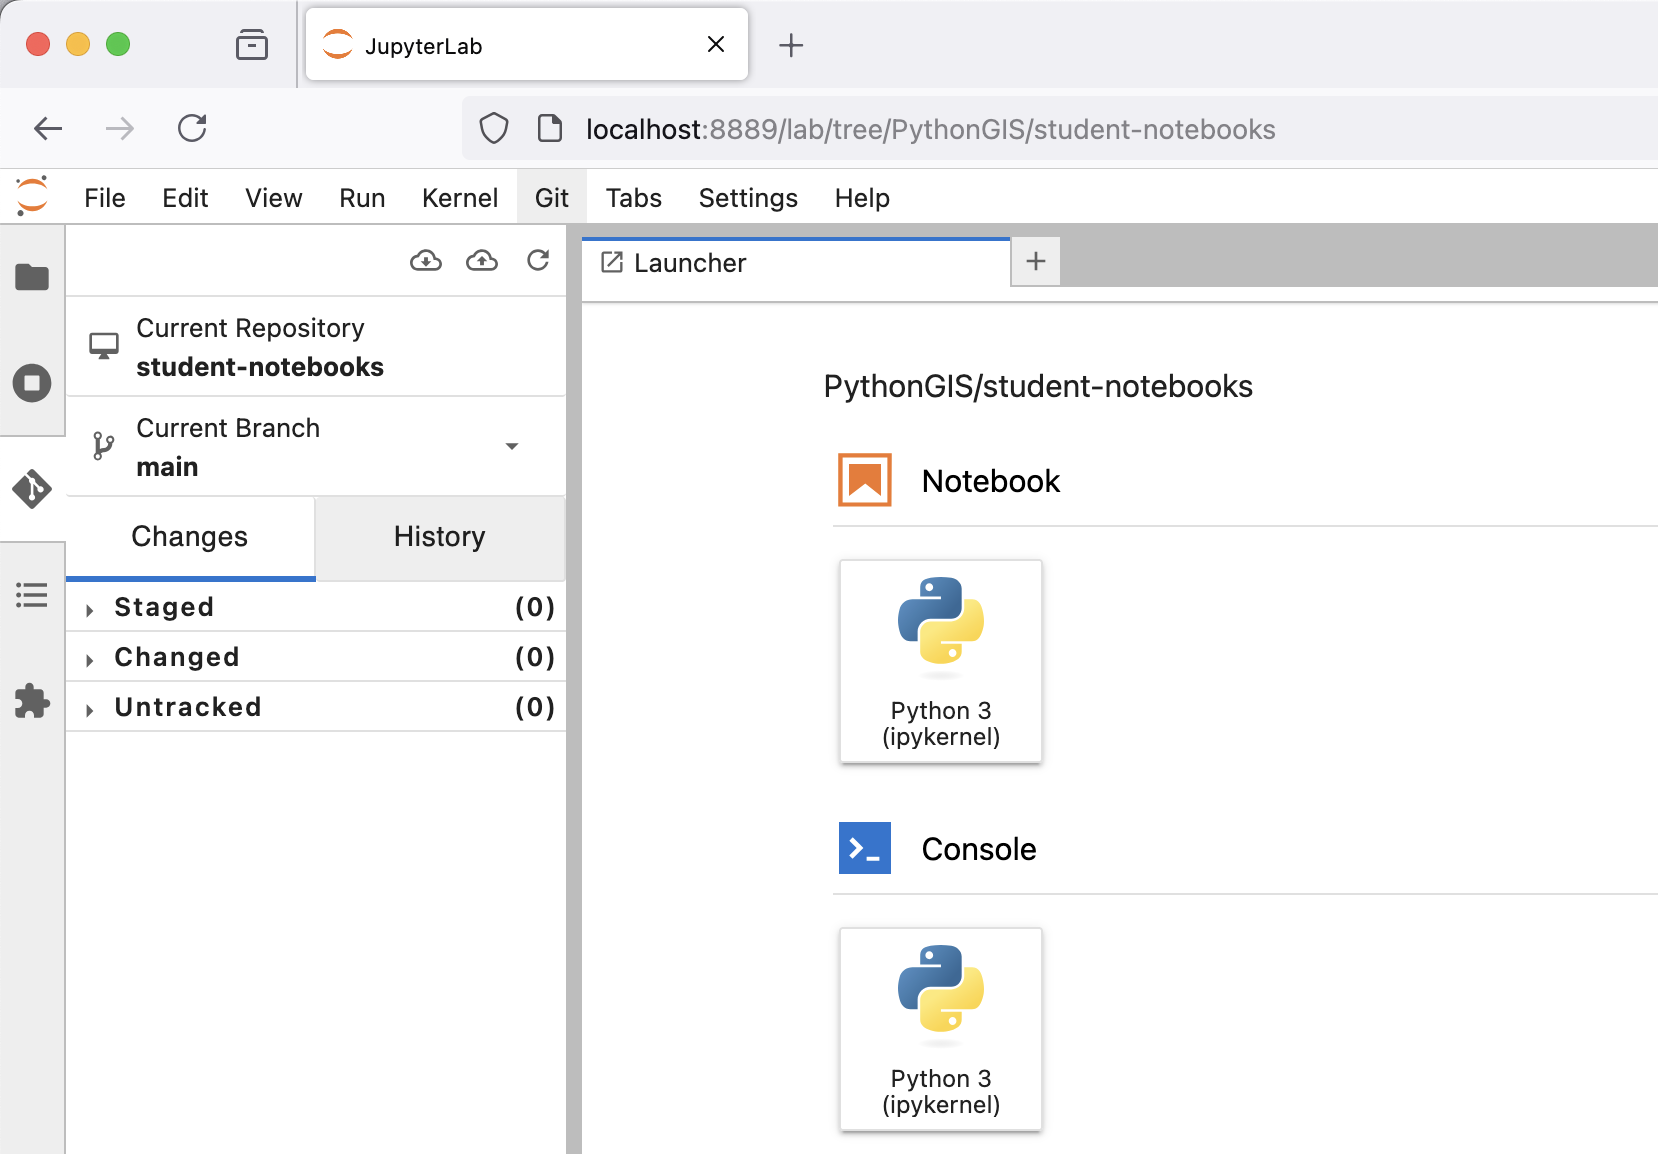This screenshot has height=1154, width=1658.
Task: Click the Current Repository computer icon
Action: pos(104,346)
